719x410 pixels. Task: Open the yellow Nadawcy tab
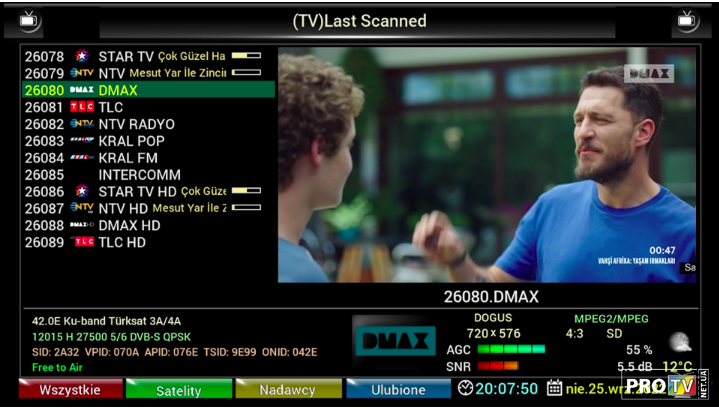click(x=287, y=390)
